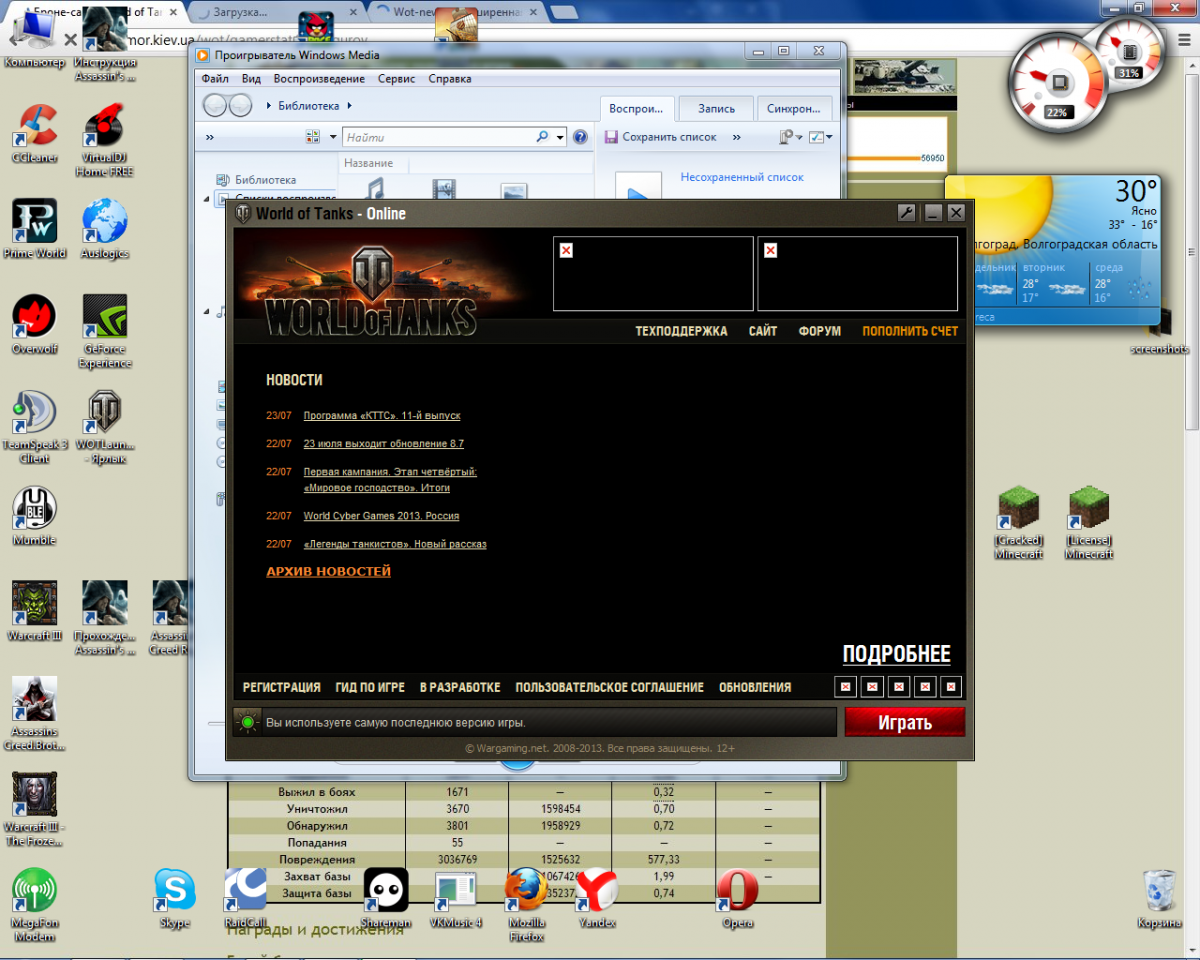This screenshot has height=960, width=1200.
Task: Open the CCleaner desktop shortcut
Action: pyautogui.click(x=35, y=133)
